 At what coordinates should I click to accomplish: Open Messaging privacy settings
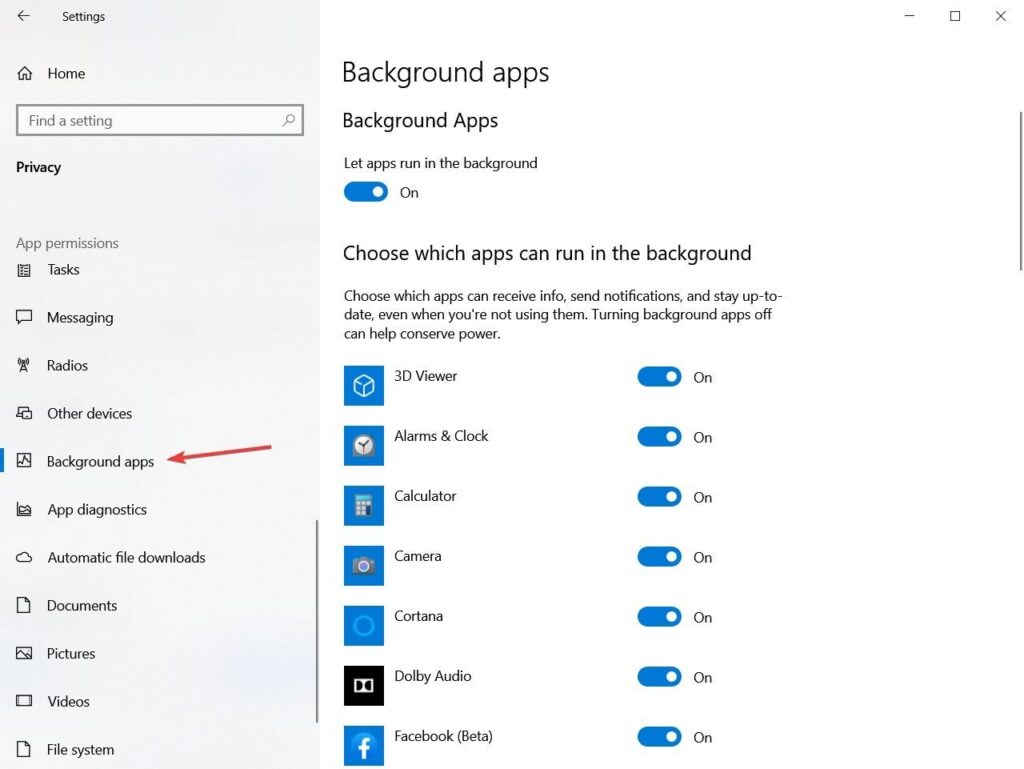point(80,317)
